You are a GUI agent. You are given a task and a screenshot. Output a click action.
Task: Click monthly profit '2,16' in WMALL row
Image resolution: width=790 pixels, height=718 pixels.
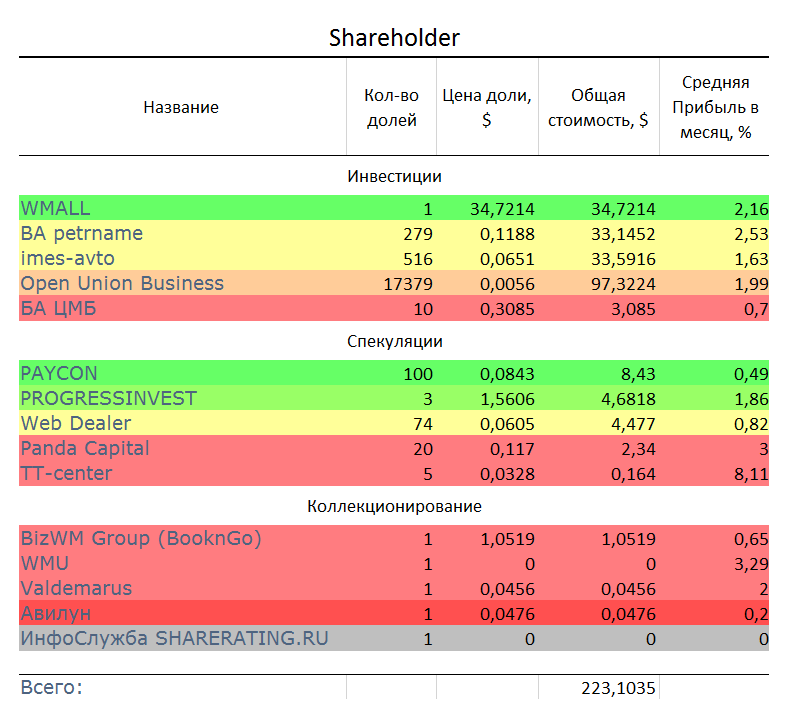751,209
